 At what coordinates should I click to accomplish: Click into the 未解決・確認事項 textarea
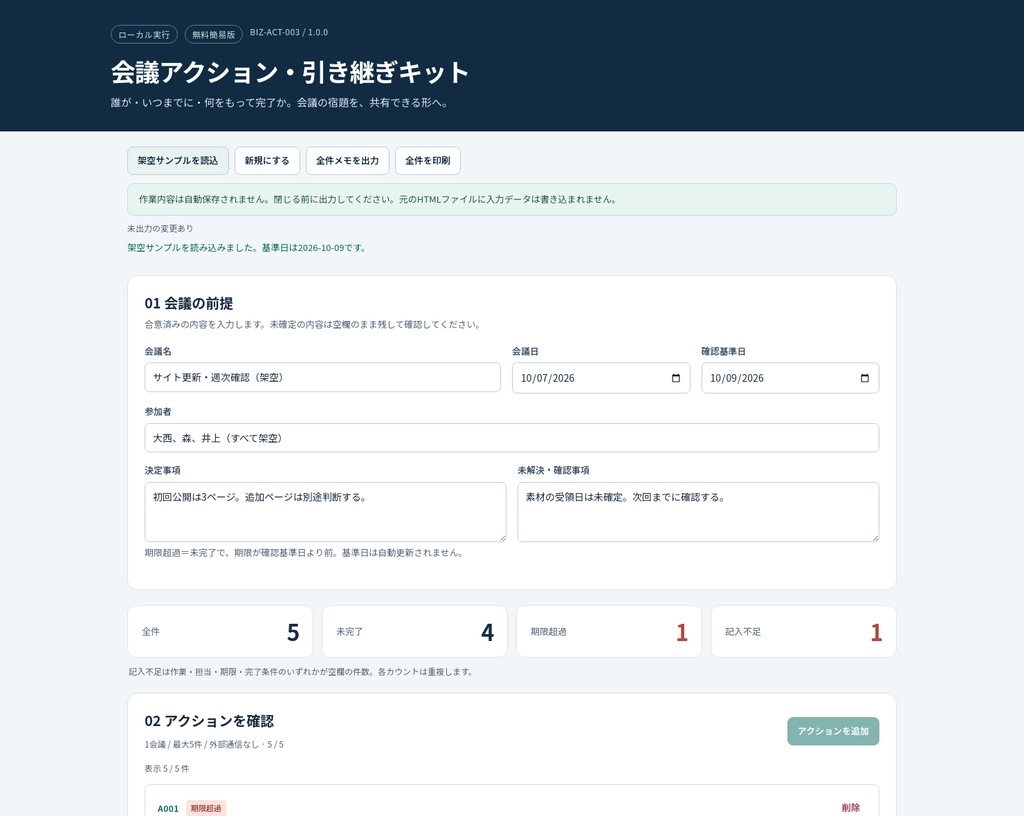(698, 512)
